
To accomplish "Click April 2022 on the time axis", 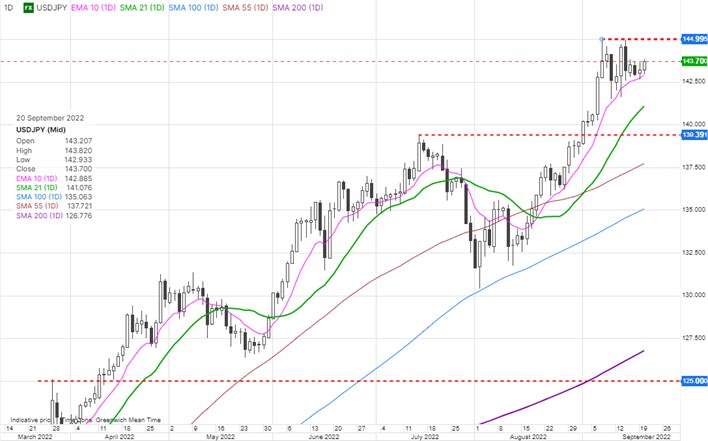I will click(119, 436).
